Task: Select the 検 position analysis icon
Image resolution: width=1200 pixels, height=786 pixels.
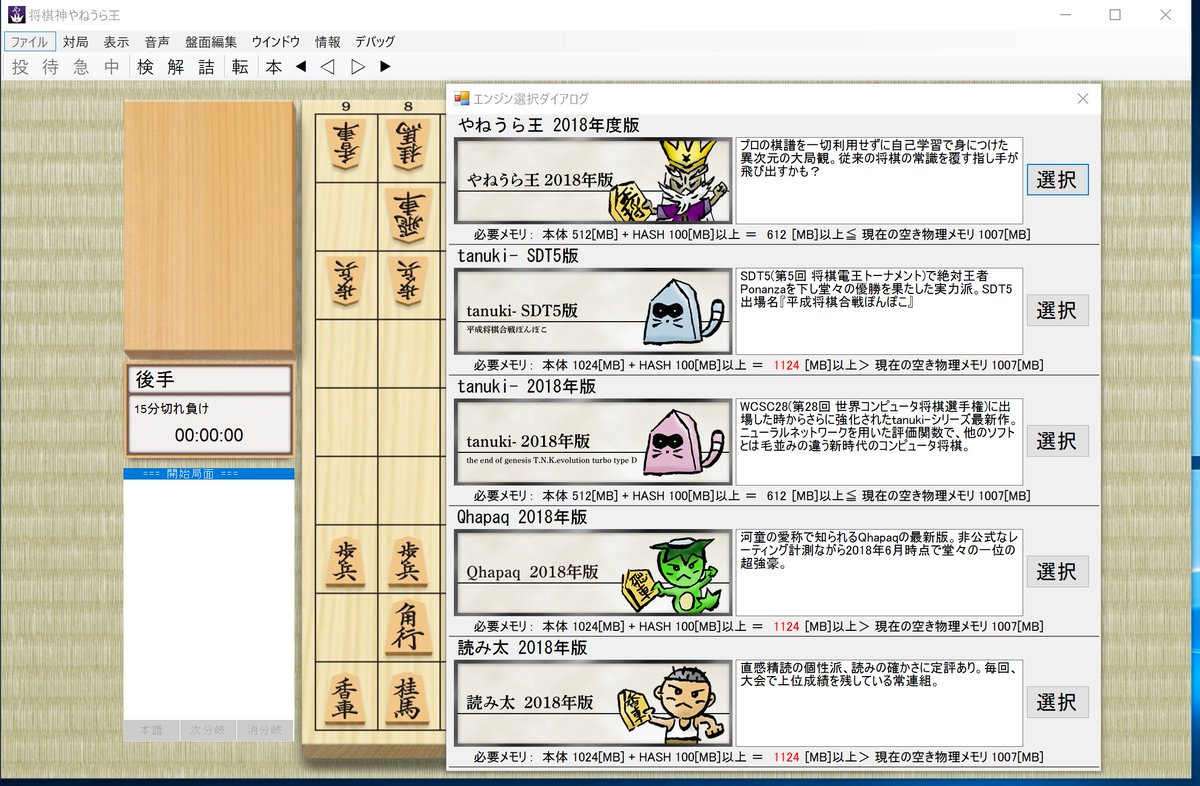Action: coord(142,67)
